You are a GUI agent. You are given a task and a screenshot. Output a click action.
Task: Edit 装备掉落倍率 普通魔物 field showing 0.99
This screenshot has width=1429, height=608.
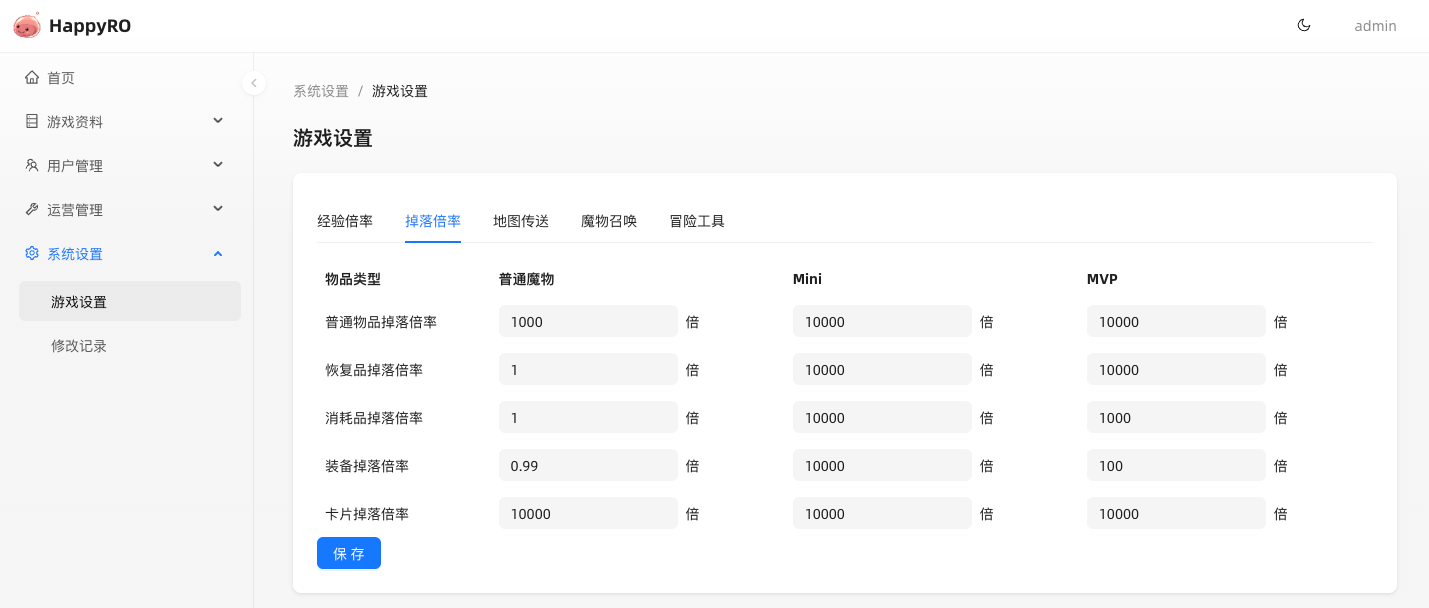tap(588, 465)
